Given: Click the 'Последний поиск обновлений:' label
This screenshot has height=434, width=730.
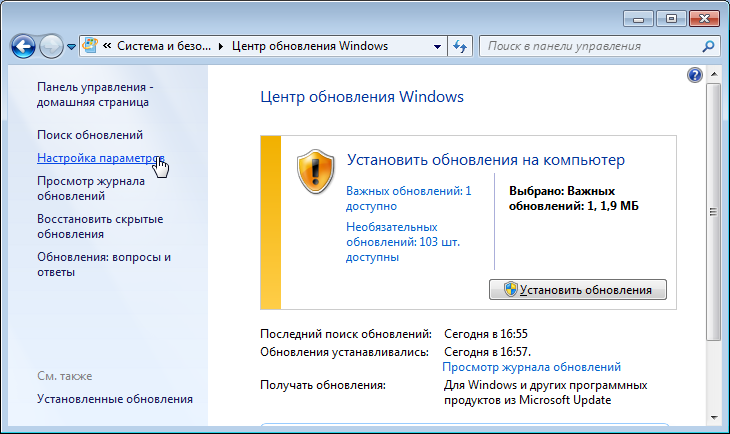Looking at the screenshot, I should (346, 334).
